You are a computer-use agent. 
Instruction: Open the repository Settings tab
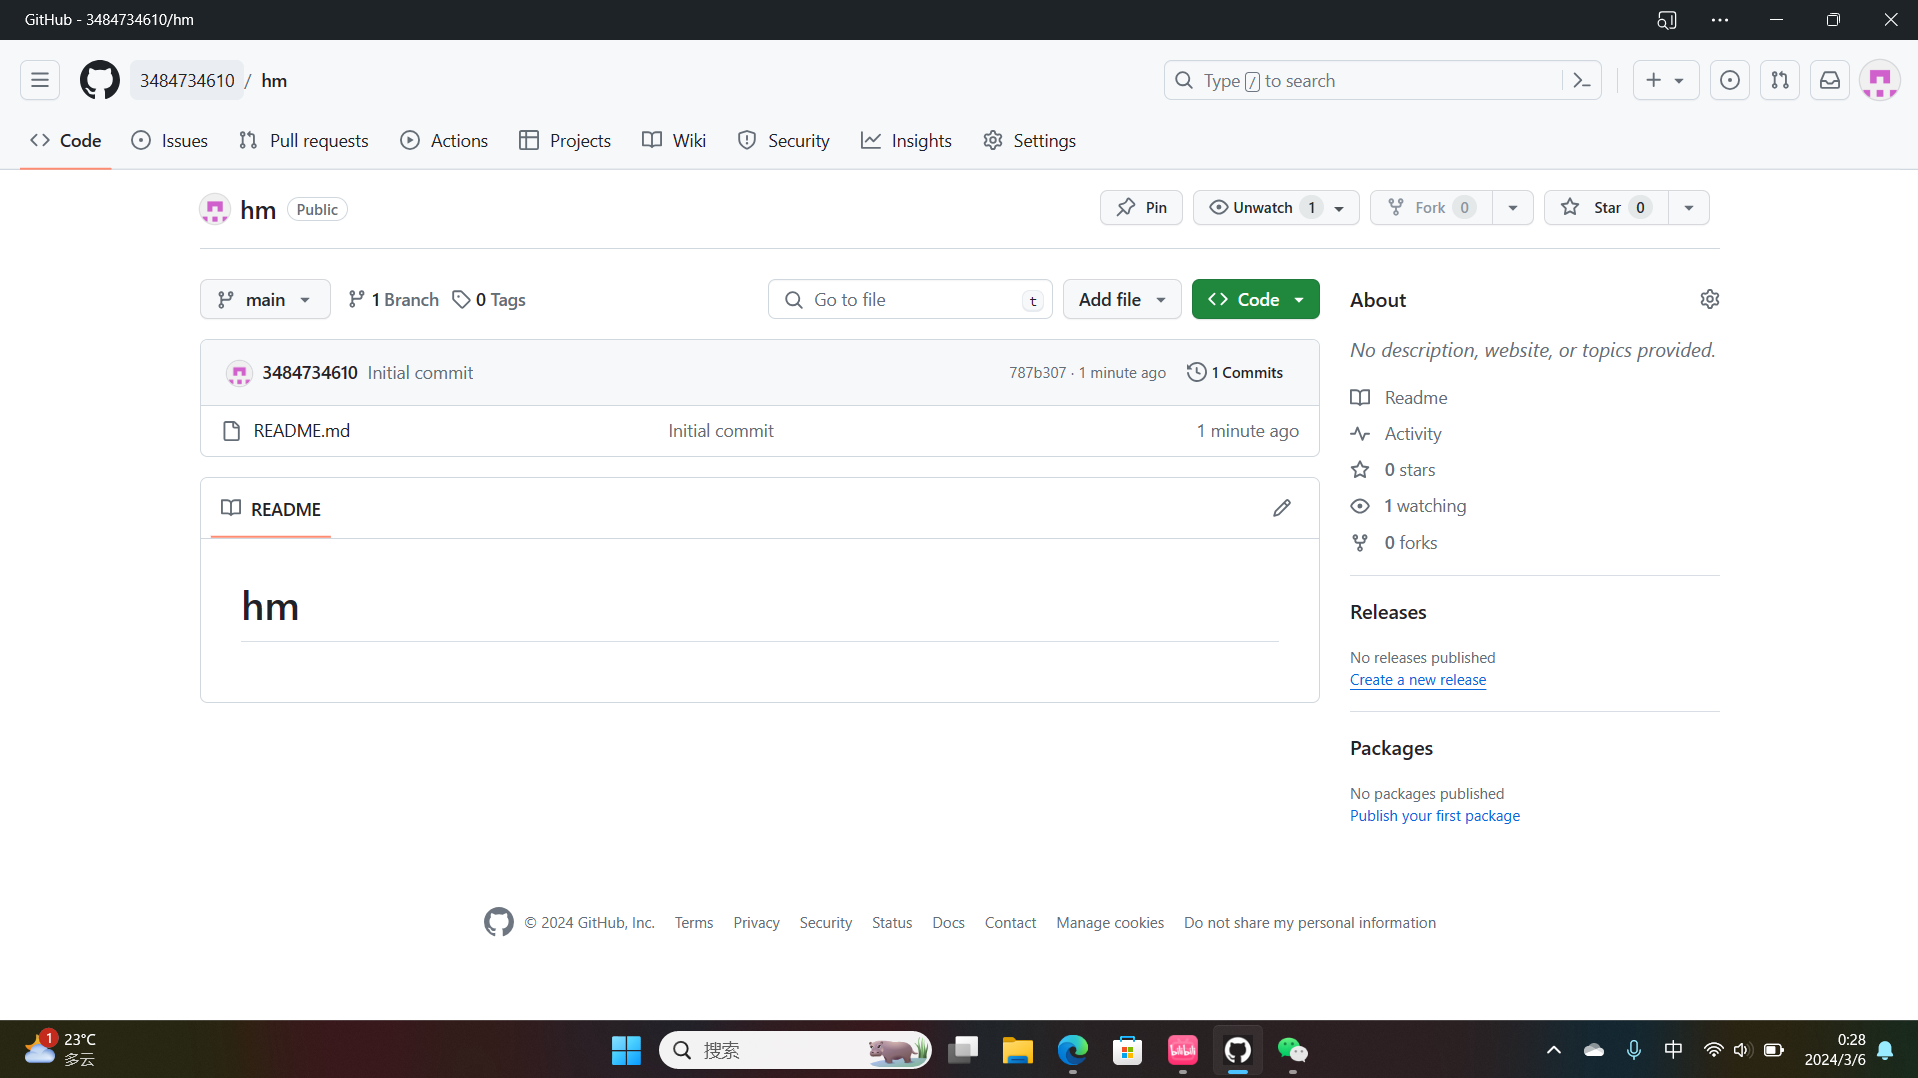(x=1030, y=141)
